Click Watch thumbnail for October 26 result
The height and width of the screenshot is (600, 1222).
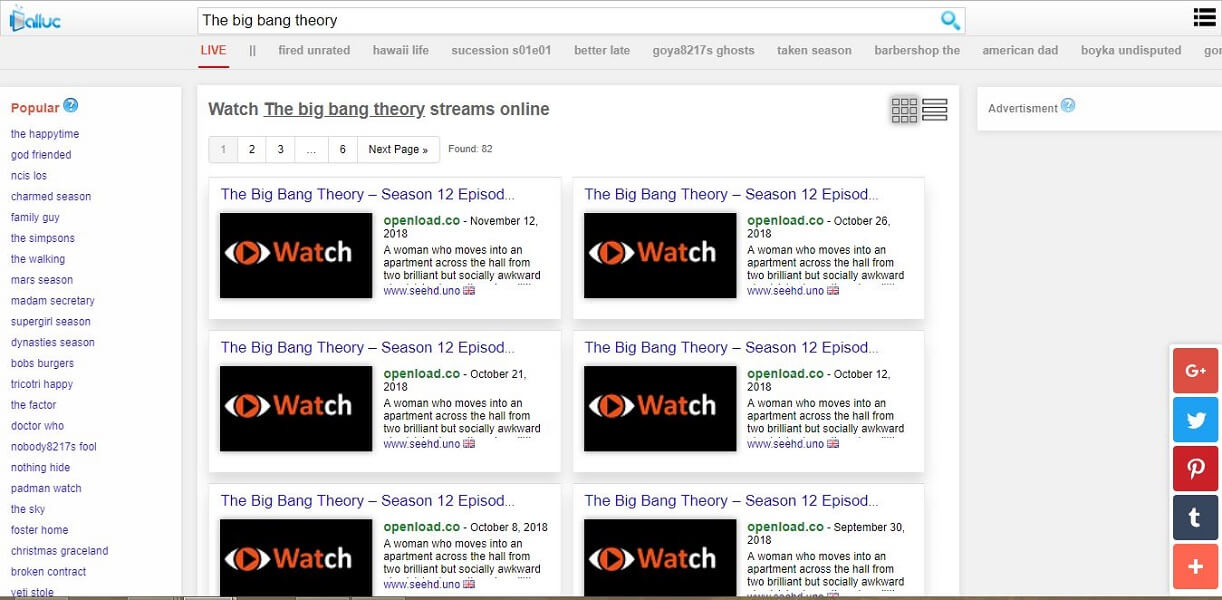click(660, 254)
